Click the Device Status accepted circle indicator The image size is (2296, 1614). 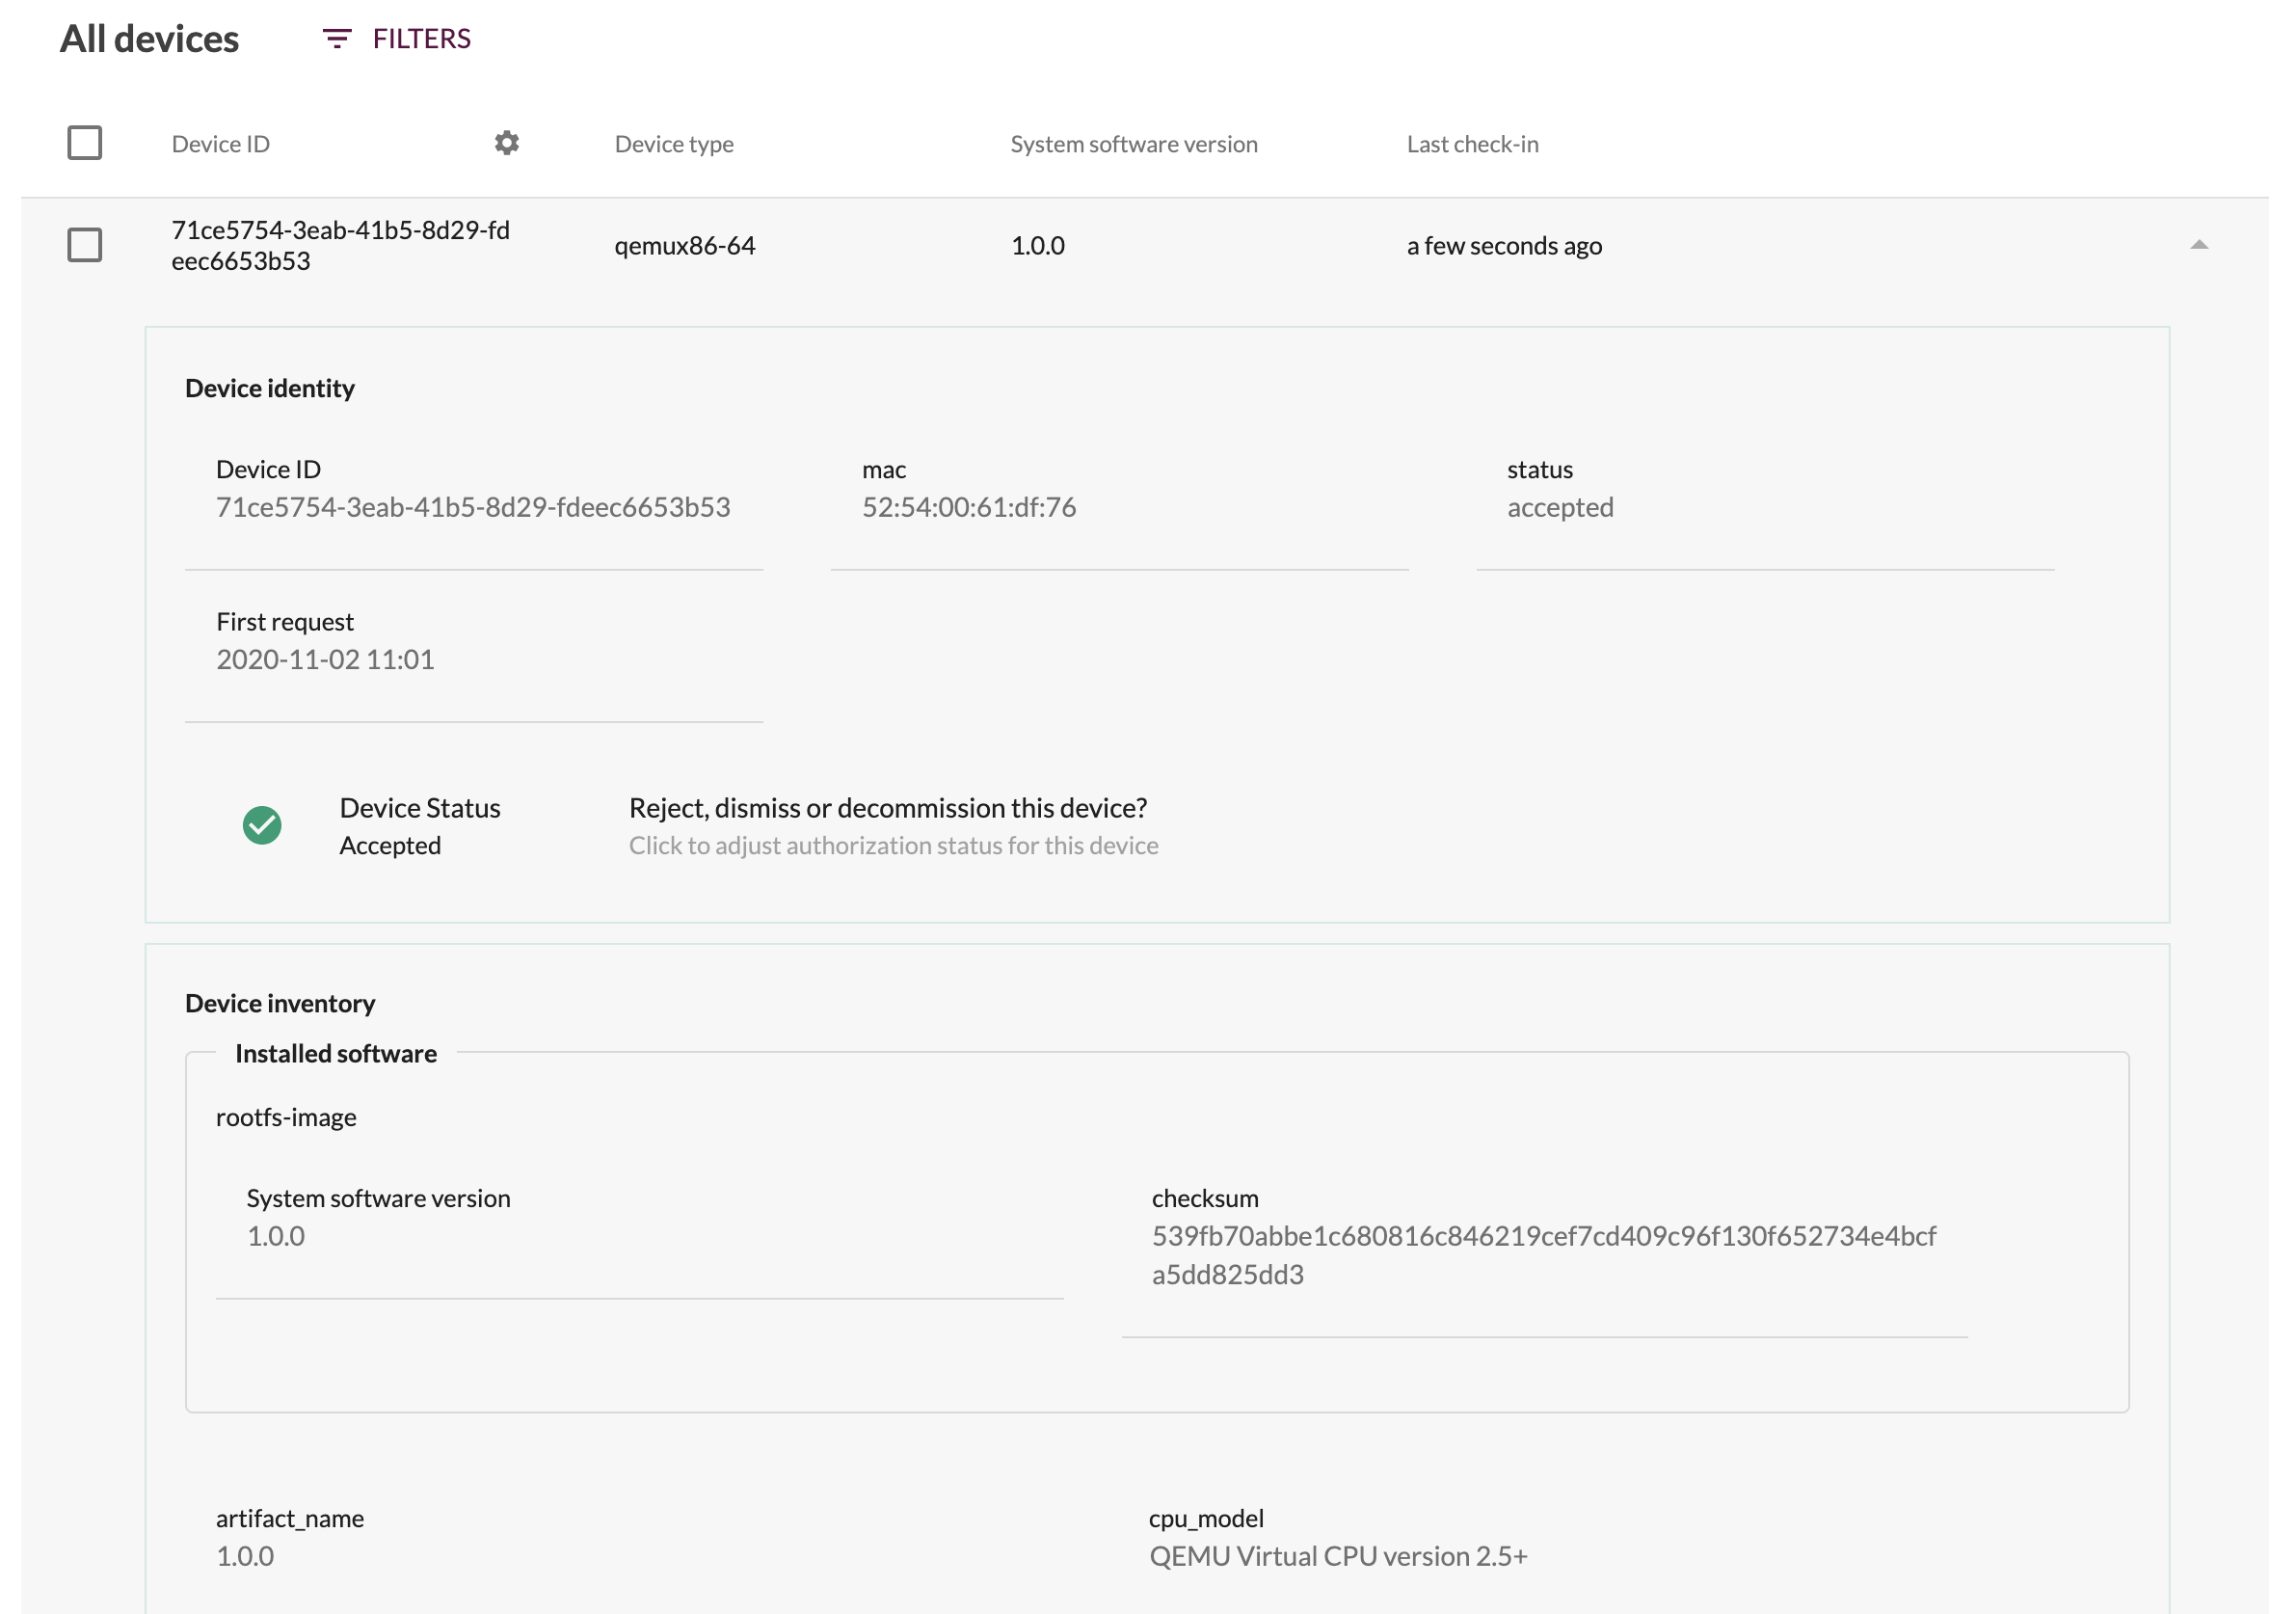point(263,825)
